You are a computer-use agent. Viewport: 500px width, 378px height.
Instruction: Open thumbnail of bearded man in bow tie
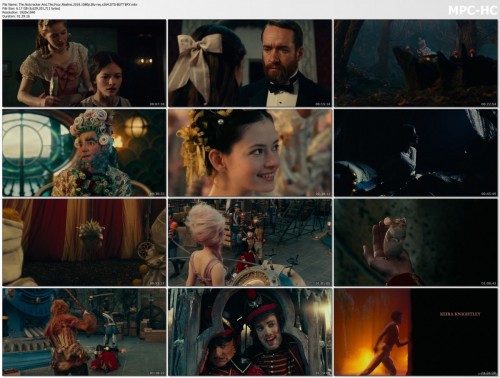(250, 63)
